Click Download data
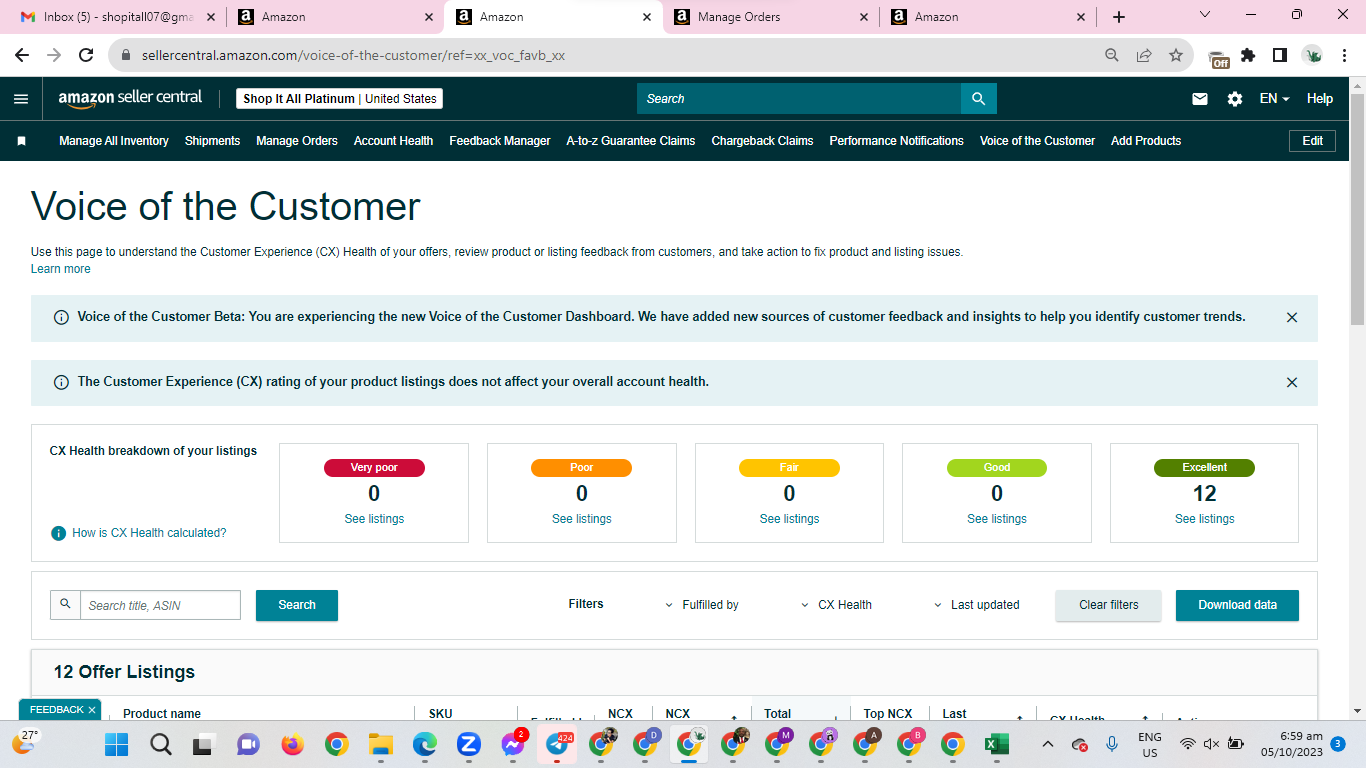Viewport: 1366px width, 768px height. click(1237, 605)
